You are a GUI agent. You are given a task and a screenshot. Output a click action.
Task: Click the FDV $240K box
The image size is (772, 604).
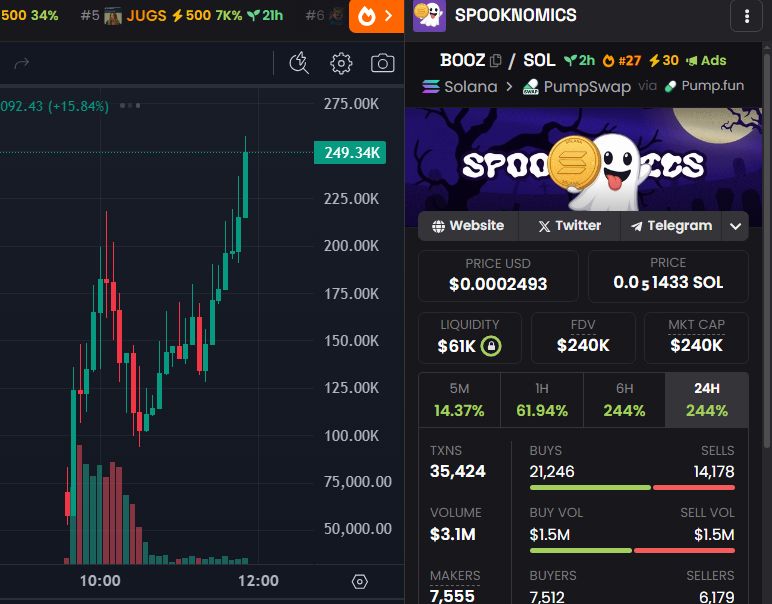583,338
